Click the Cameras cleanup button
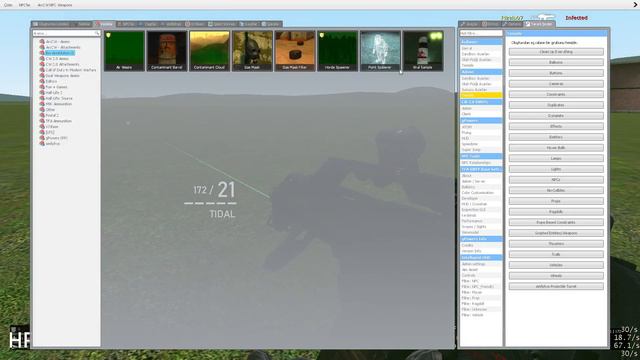The image size is (640, 360). coord(556,84)
